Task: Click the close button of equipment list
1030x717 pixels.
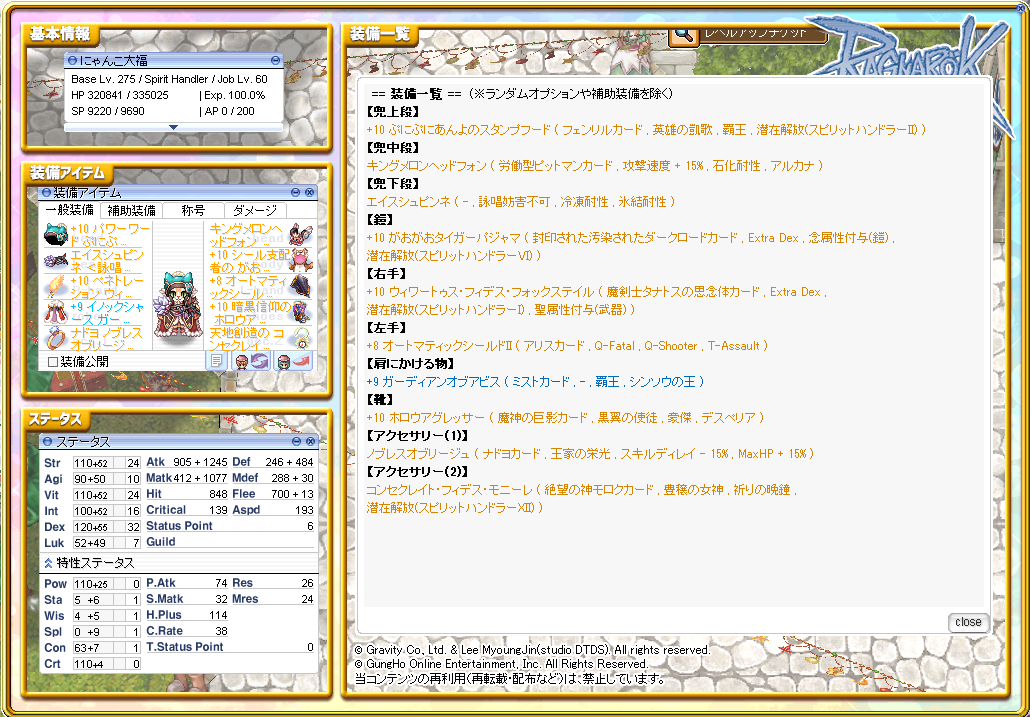Action: (967, 622)
